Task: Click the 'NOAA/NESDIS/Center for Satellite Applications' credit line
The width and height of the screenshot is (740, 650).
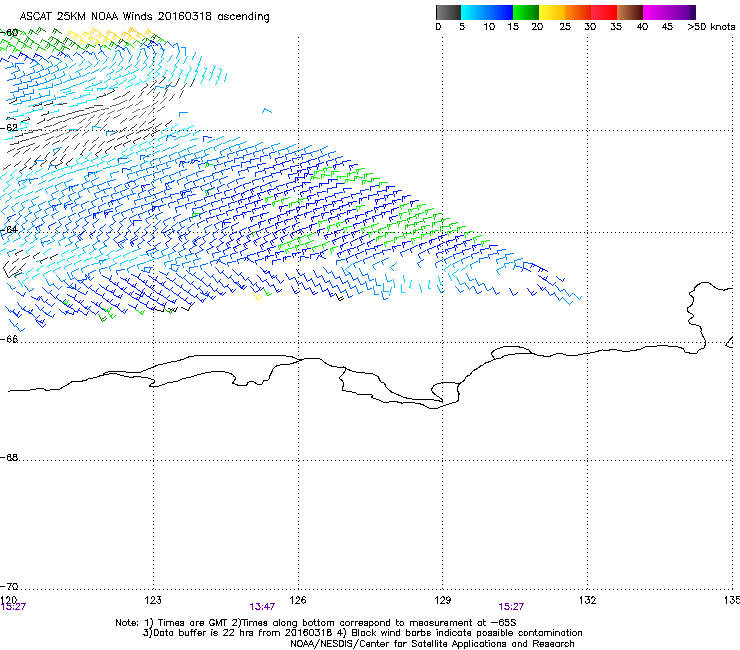Action: pos(432,644)
